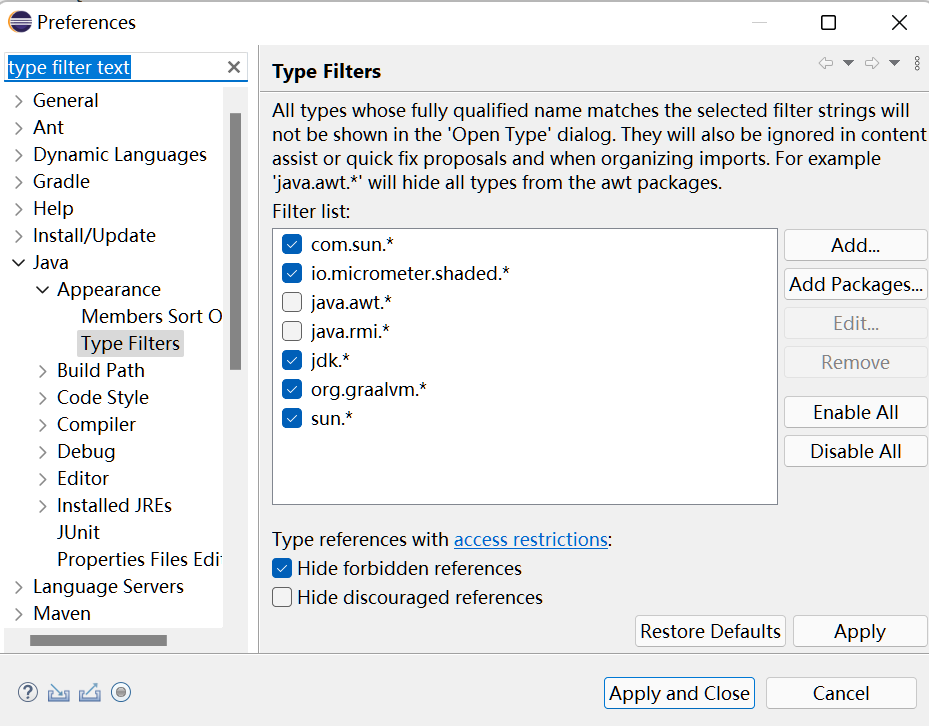Open the view menu via three-dots icon
This screenshot has height=726, width=929.
click(917, 62)
